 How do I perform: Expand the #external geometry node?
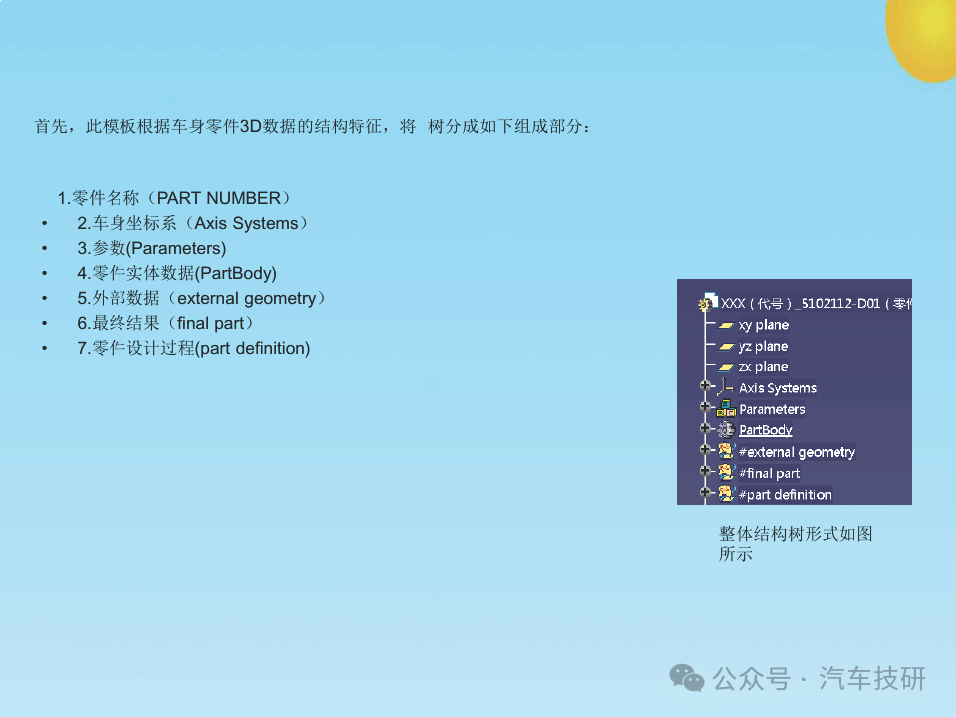tap(705, 449)
